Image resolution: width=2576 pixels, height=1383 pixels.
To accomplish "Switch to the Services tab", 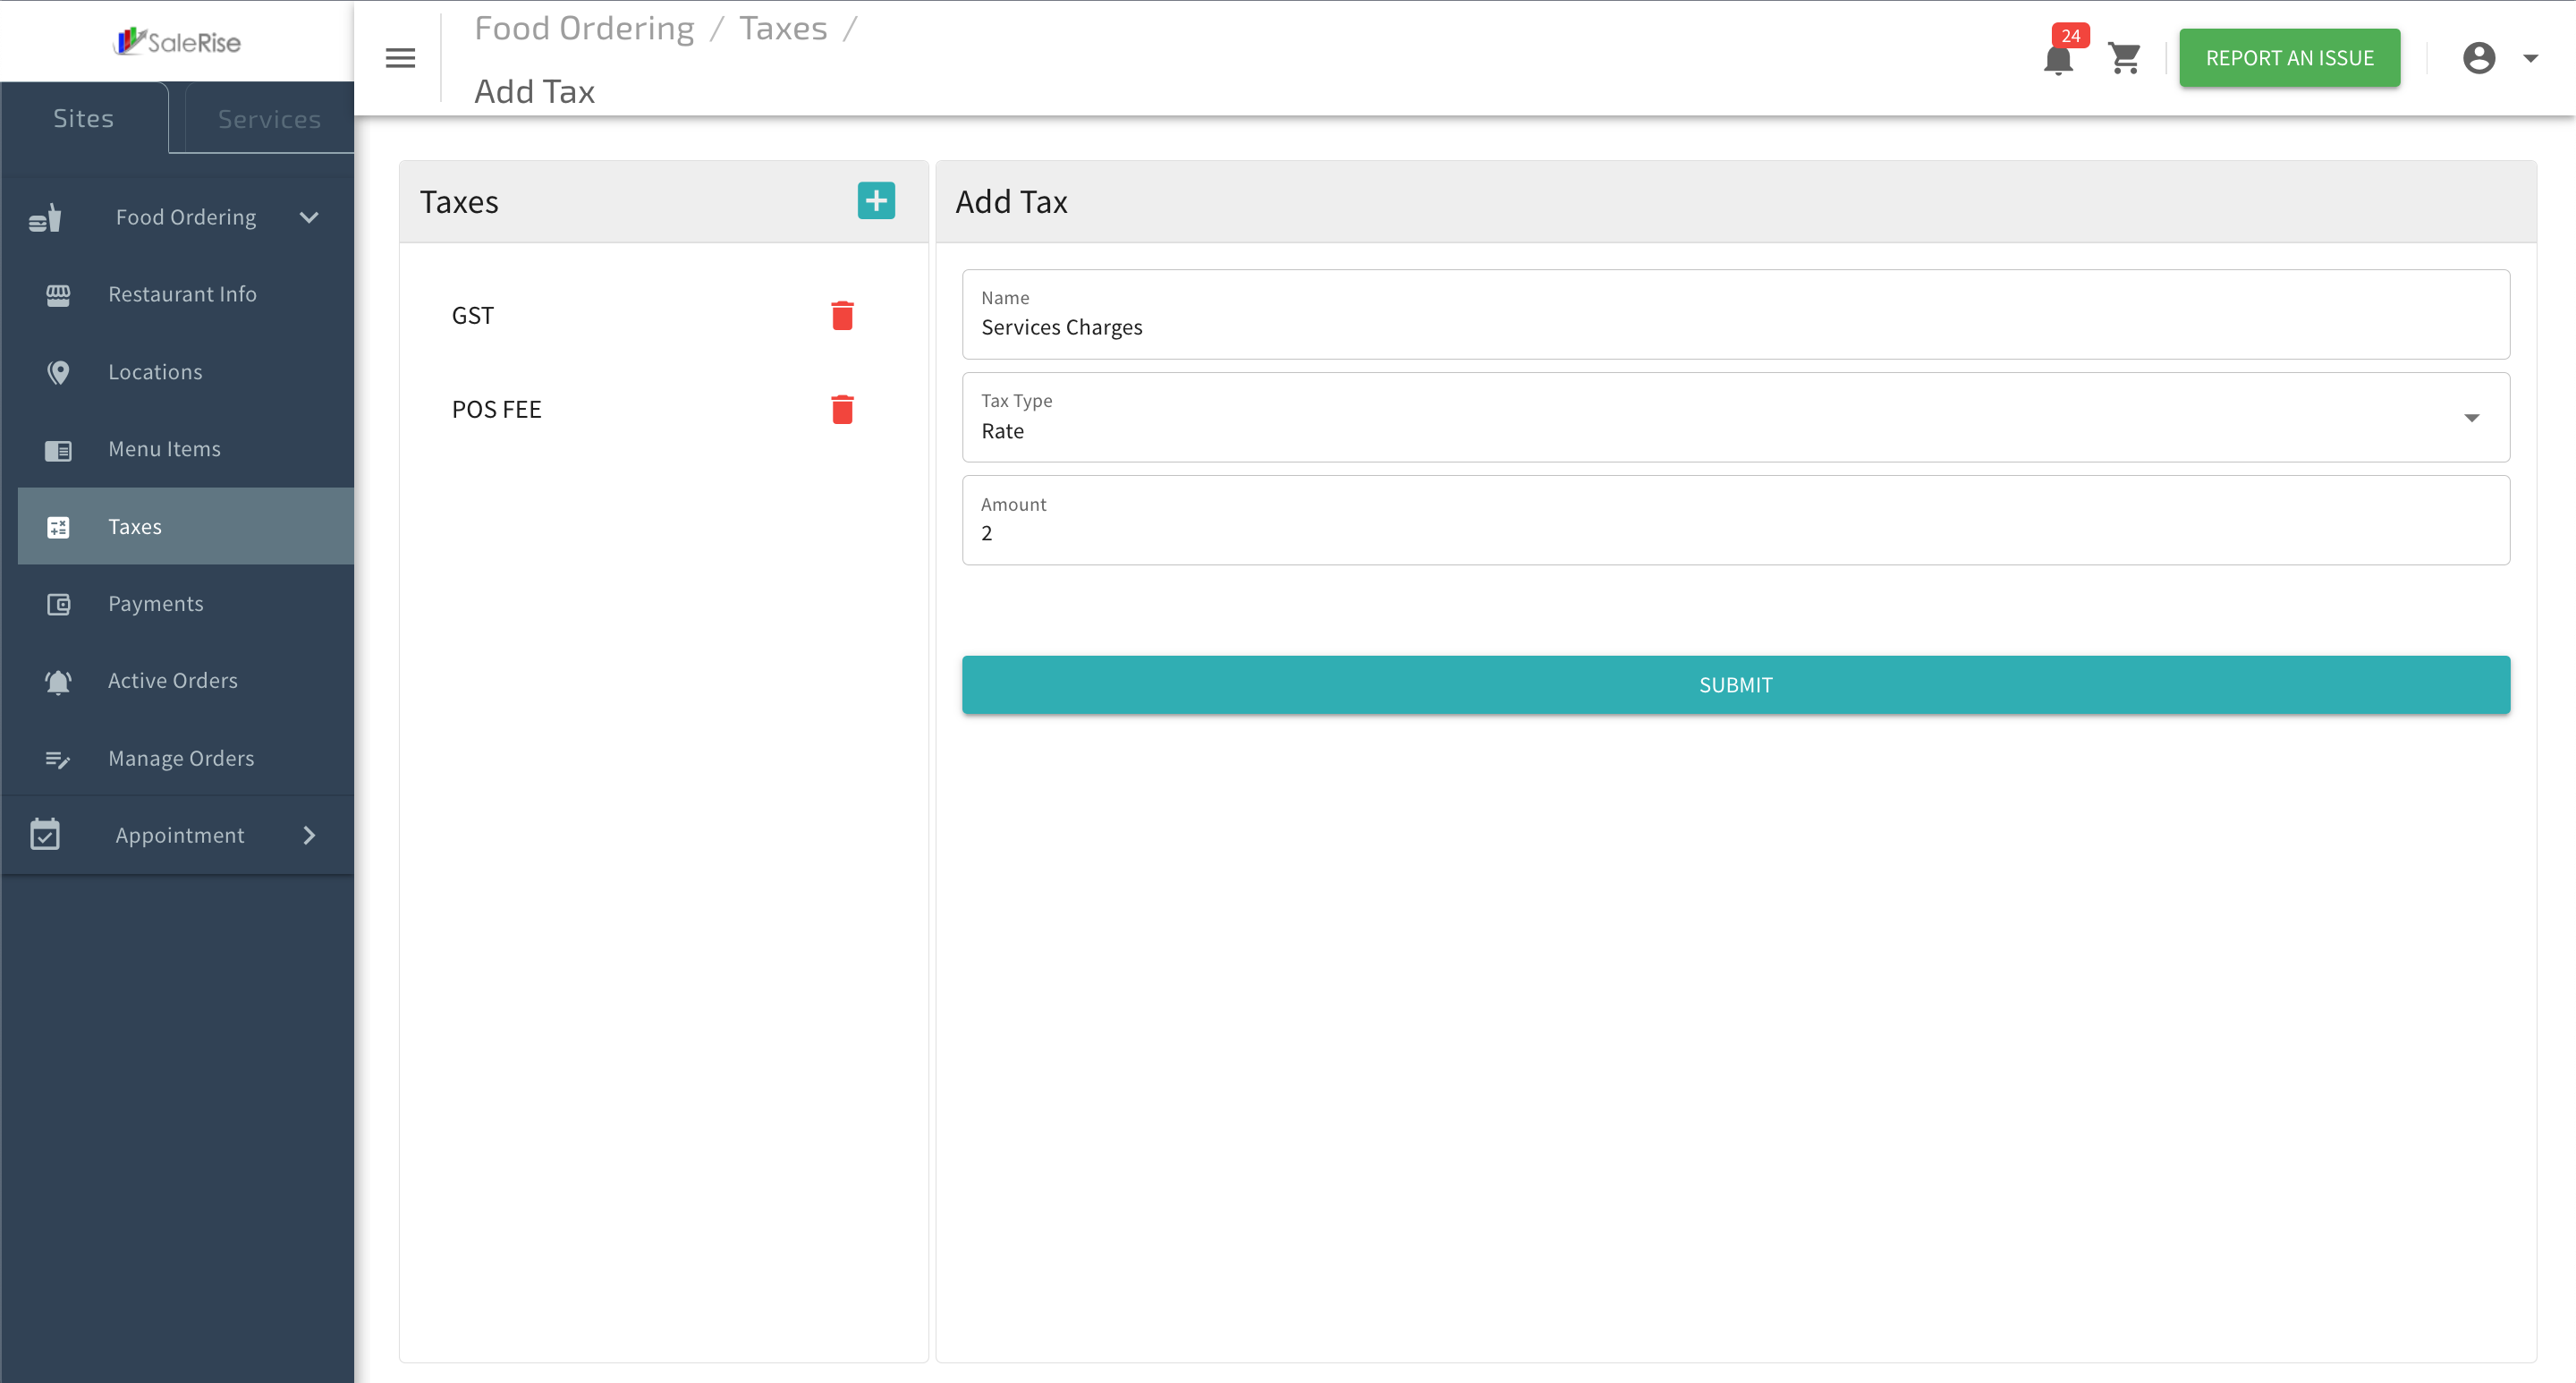I will click(269, 118).
